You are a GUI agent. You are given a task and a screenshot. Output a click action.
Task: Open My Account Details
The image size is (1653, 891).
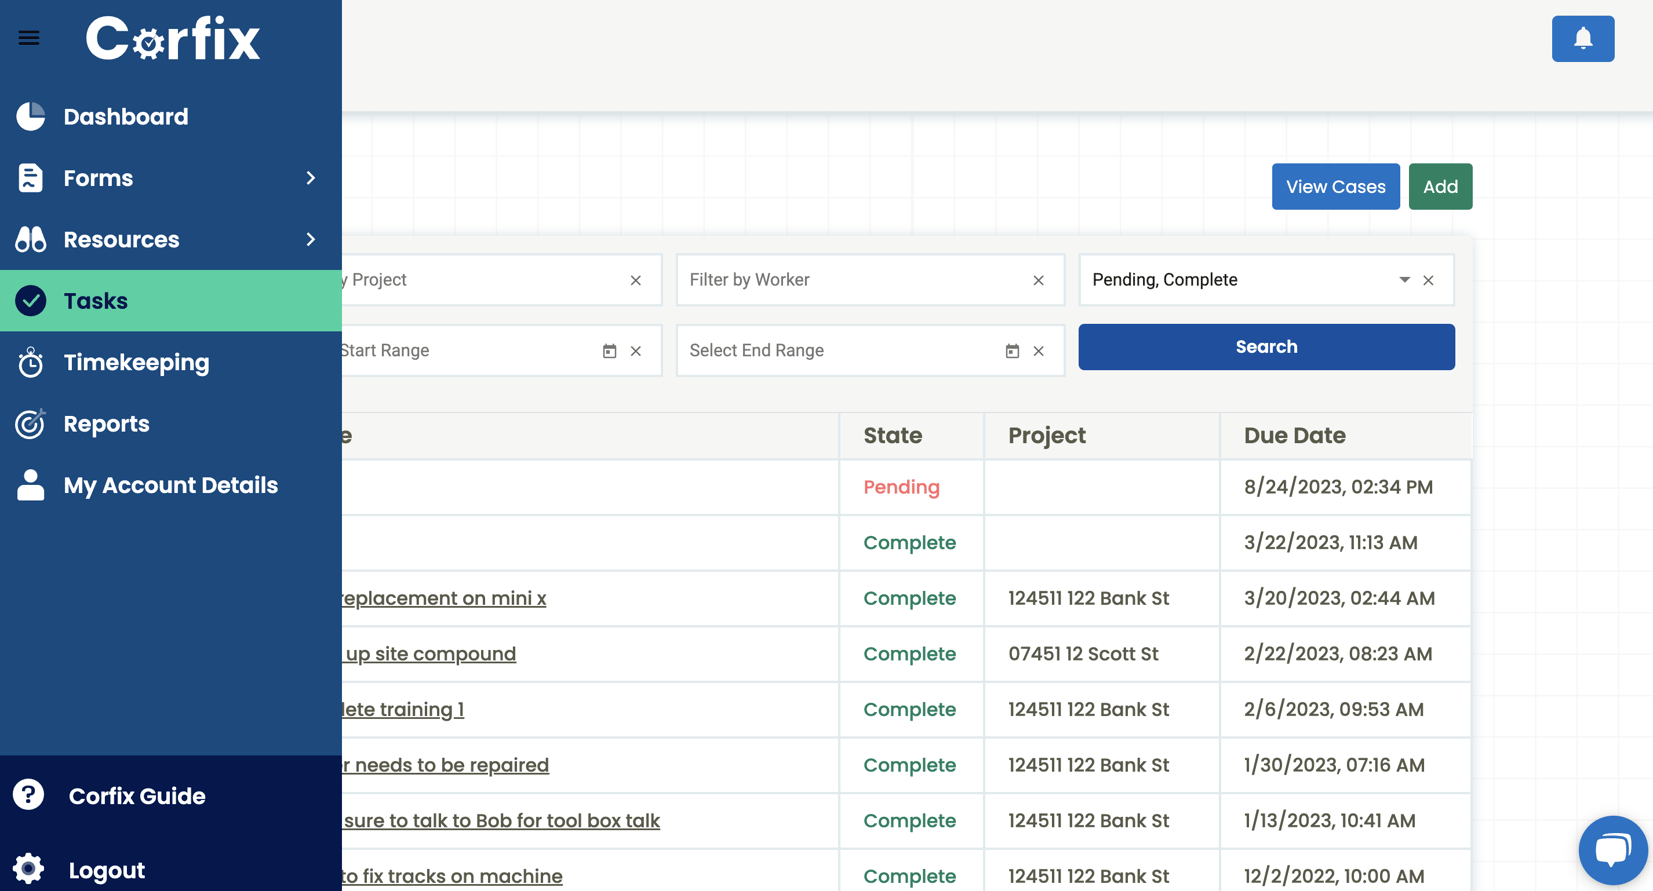171,485
